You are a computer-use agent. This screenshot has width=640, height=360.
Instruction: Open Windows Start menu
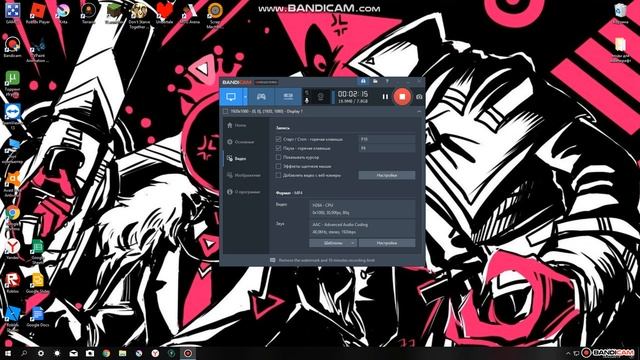[x=8, y=353]
